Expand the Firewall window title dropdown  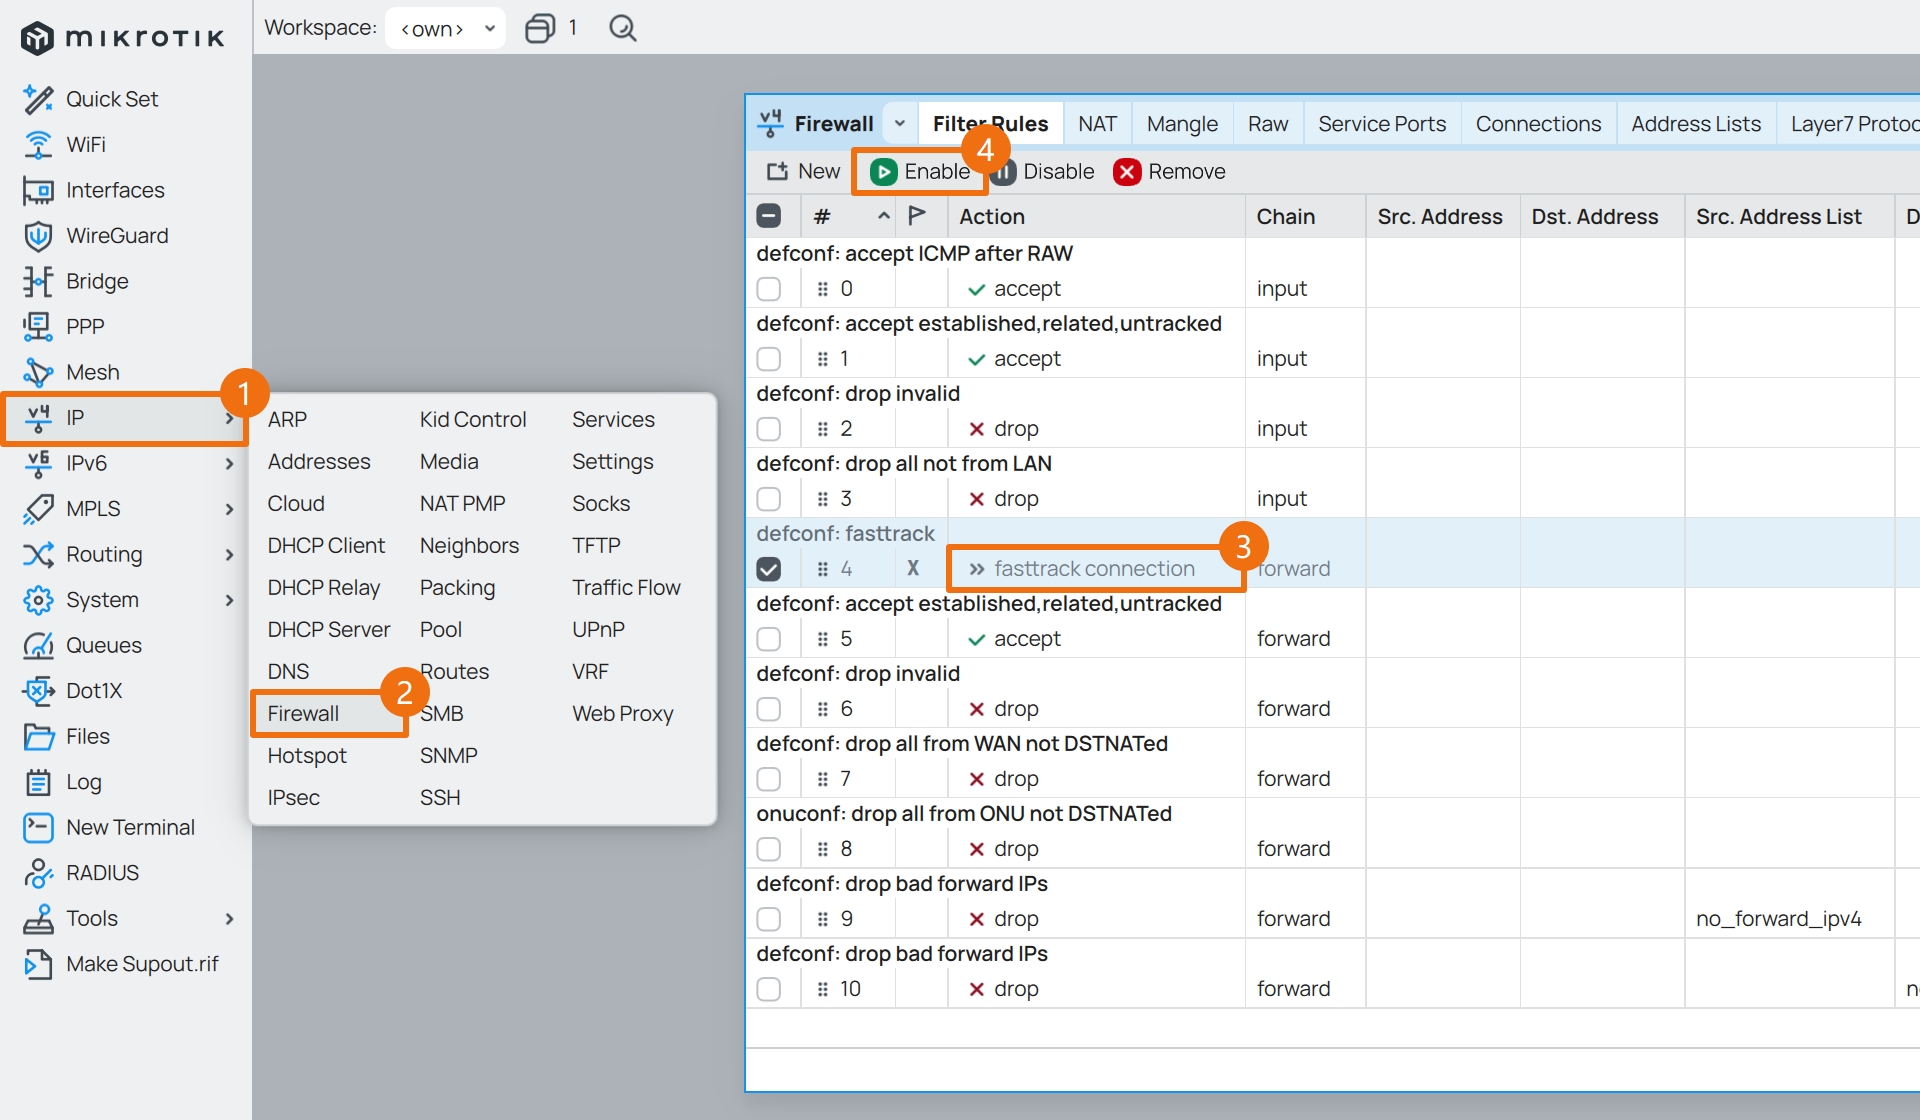click(900, 124)
